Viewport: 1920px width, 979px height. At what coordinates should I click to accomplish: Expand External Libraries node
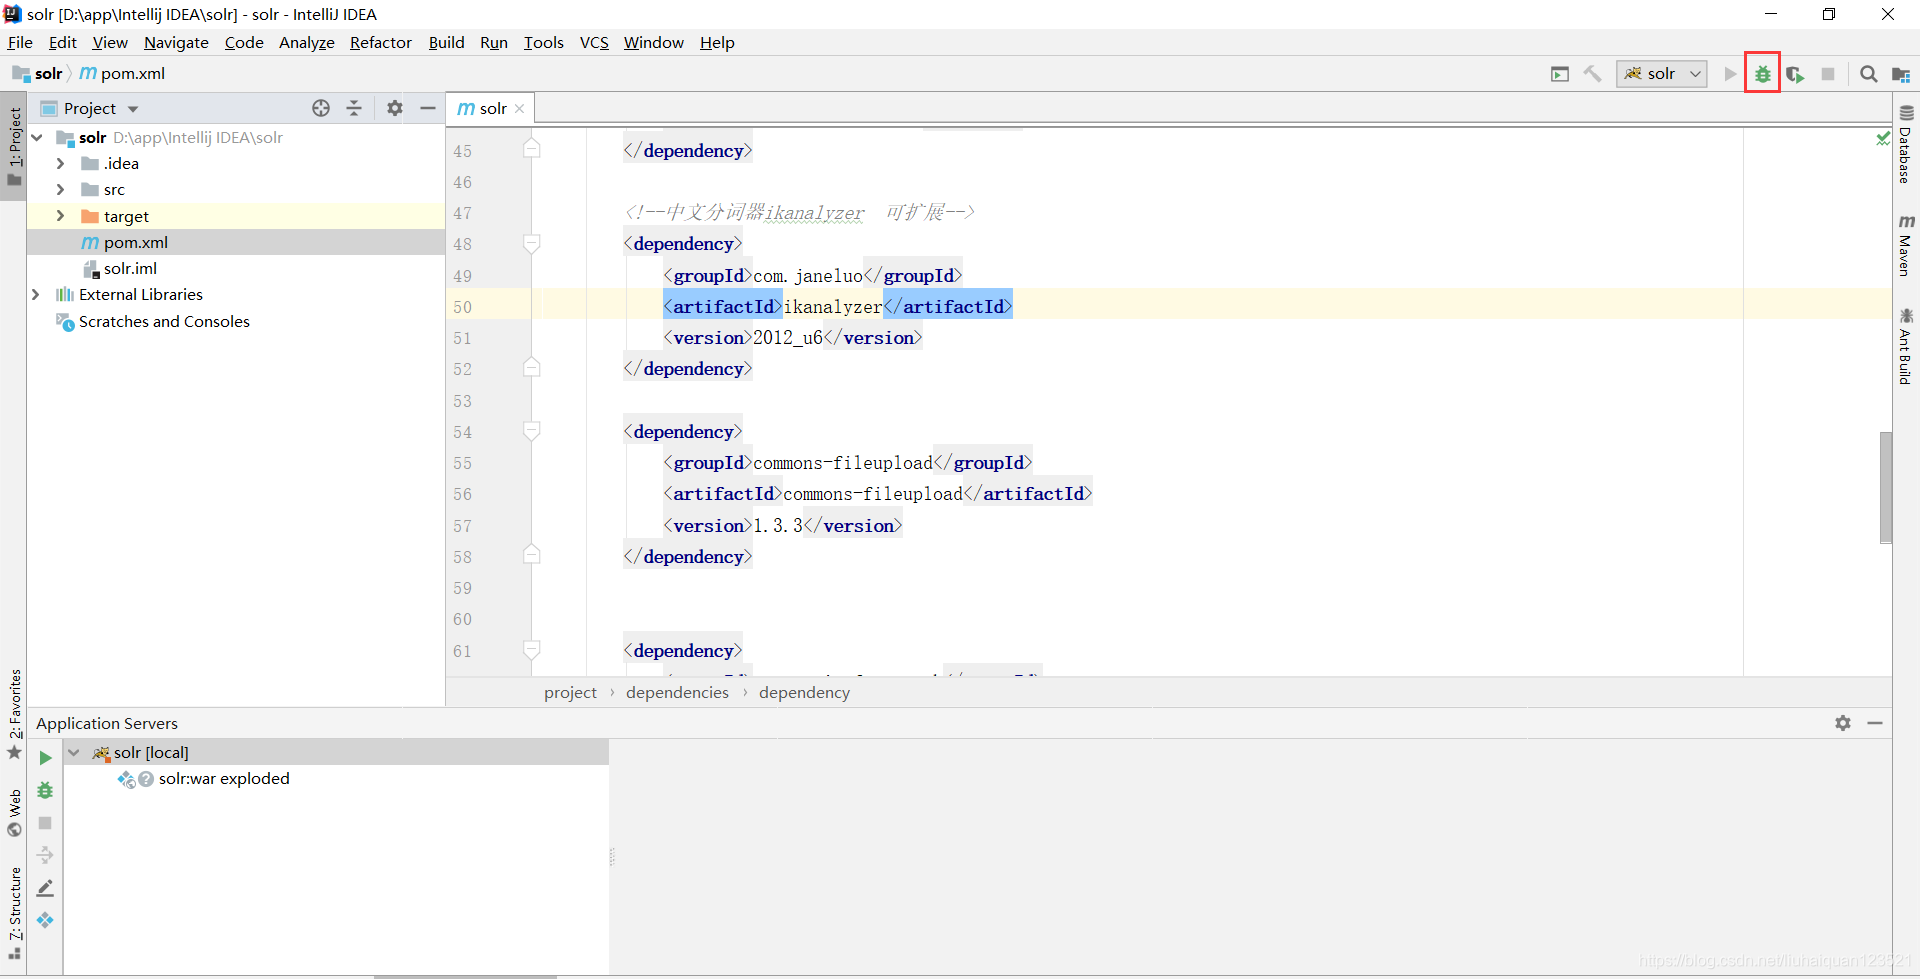[37, 294]
